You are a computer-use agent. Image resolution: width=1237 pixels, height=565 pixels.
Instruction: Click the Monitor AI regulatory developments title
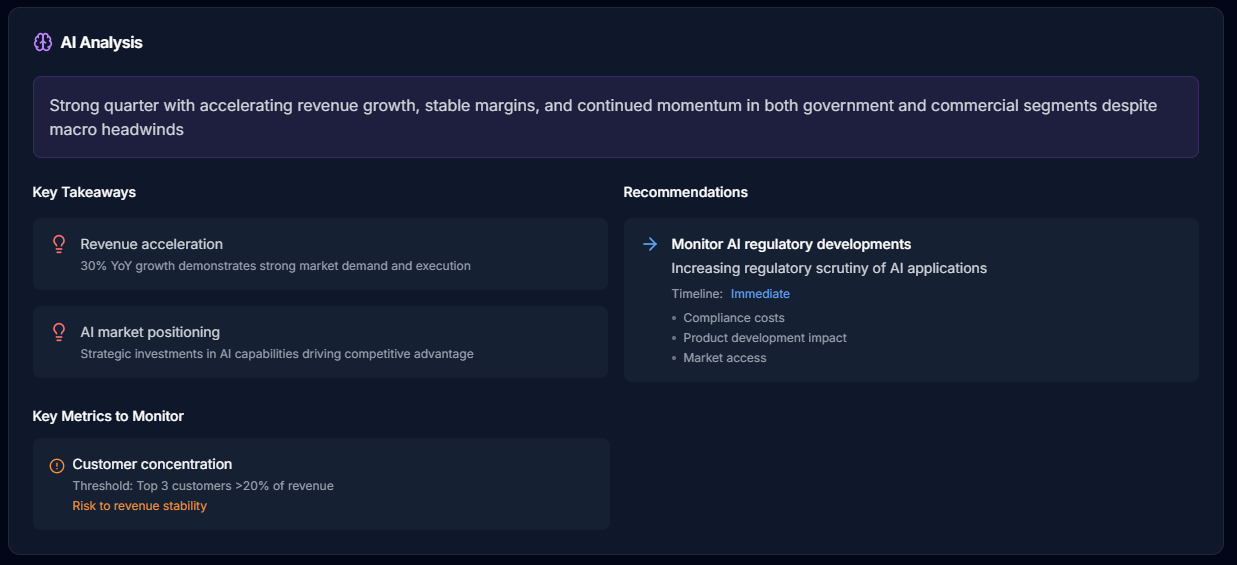tap(791, 244)
